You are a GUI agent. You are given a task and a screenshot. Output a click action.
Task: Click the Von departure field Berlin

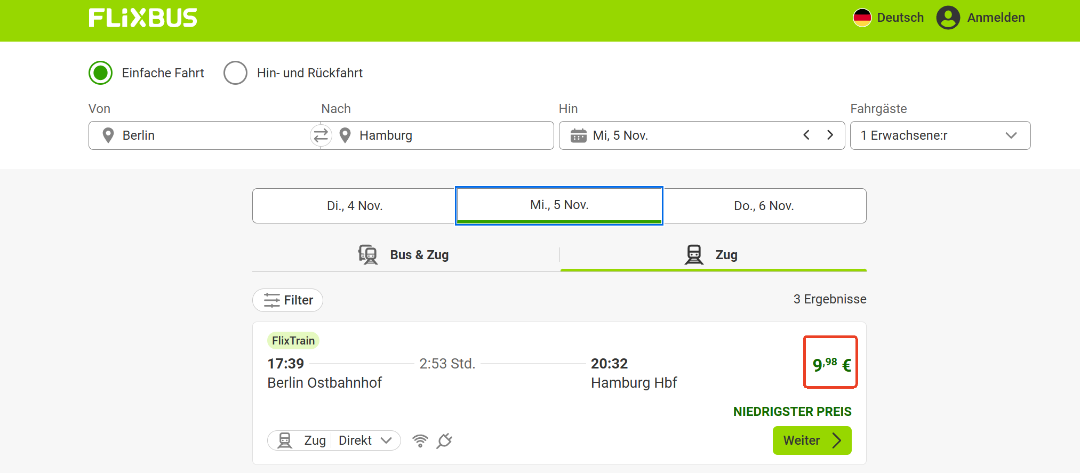click(200, 135)
